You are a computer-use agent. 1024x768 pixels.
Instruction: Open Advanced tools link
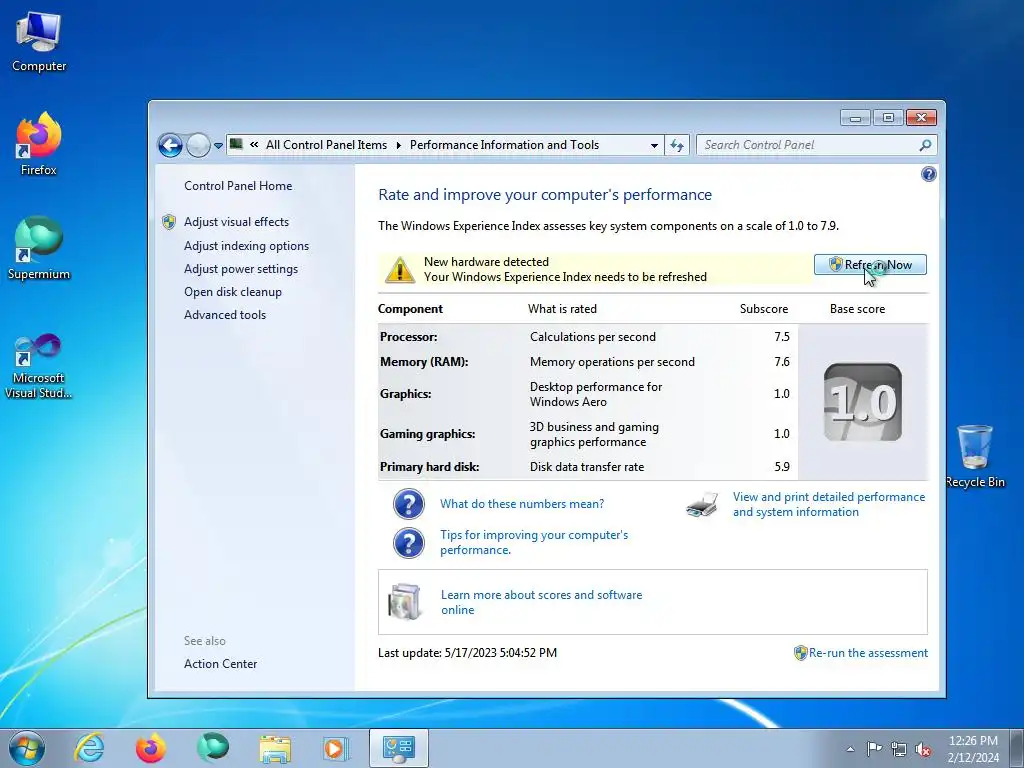(225, 315)
